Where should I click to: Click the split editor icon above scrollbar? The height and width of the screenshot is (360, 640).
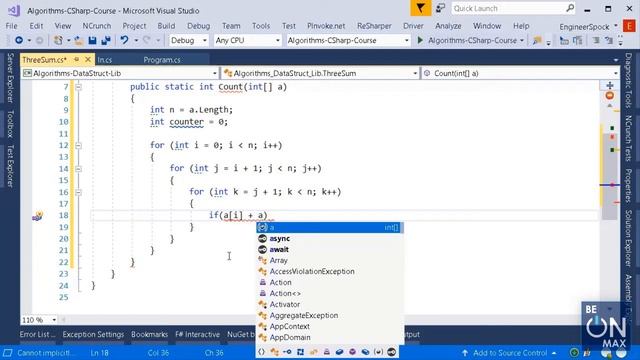(610, 85)
